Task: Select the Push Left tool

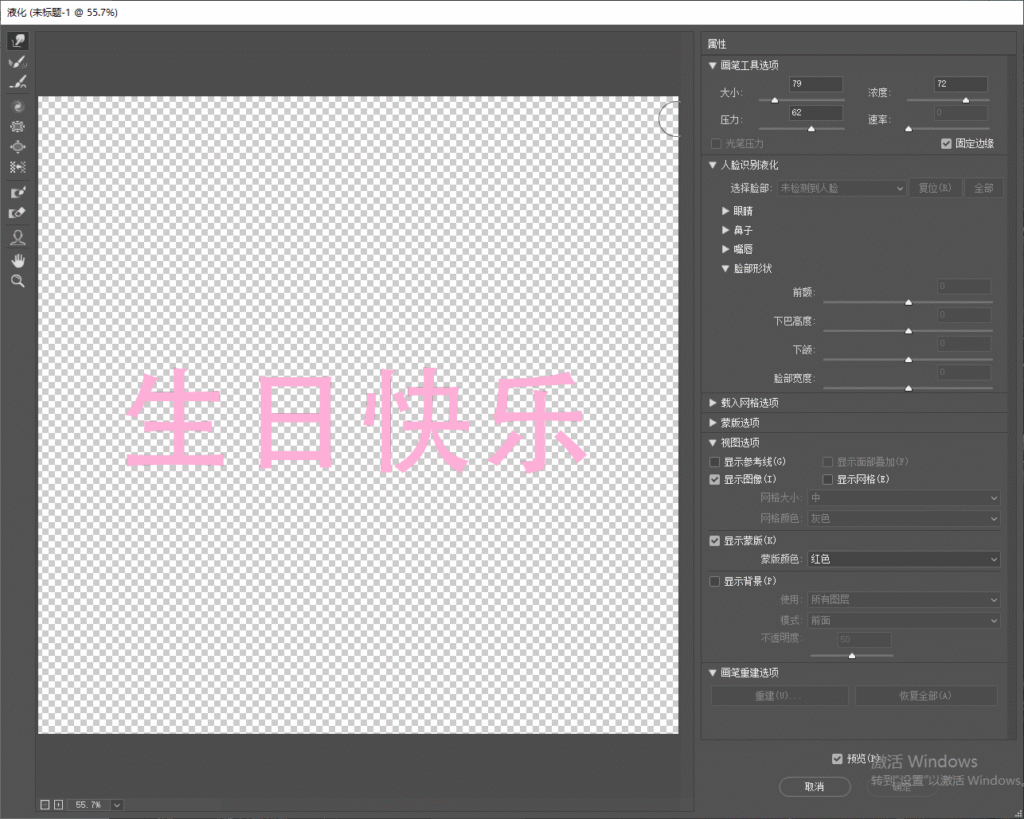Action: 18,167
